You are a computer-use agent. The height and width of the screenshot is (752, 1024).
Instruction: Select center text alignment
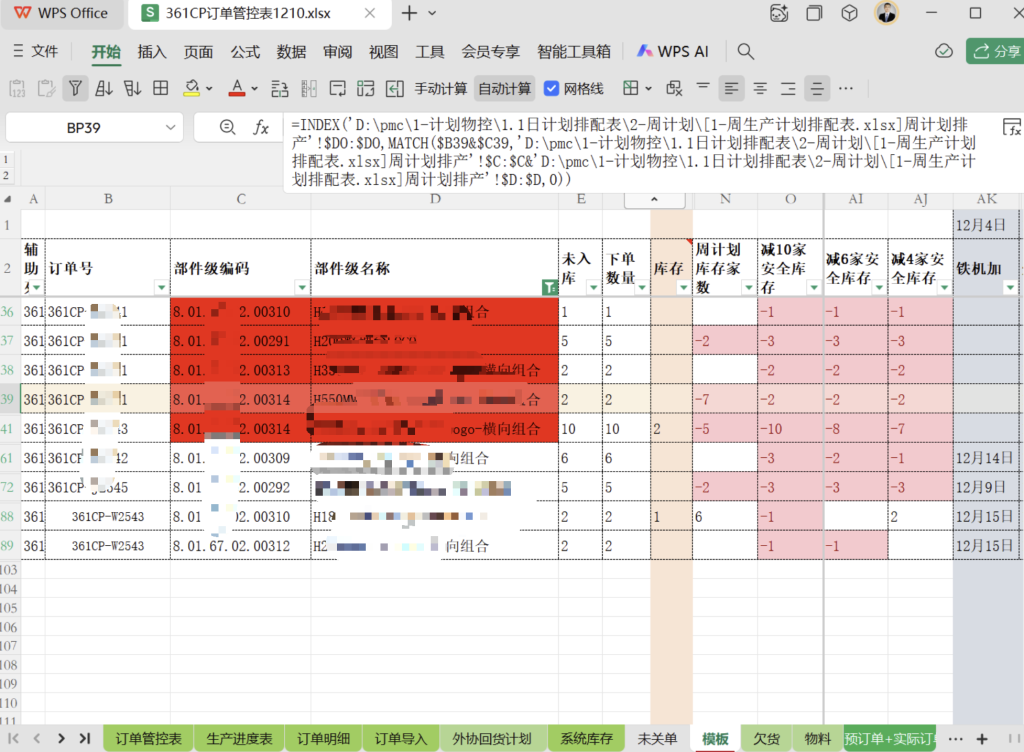click(x=760, y=88)
